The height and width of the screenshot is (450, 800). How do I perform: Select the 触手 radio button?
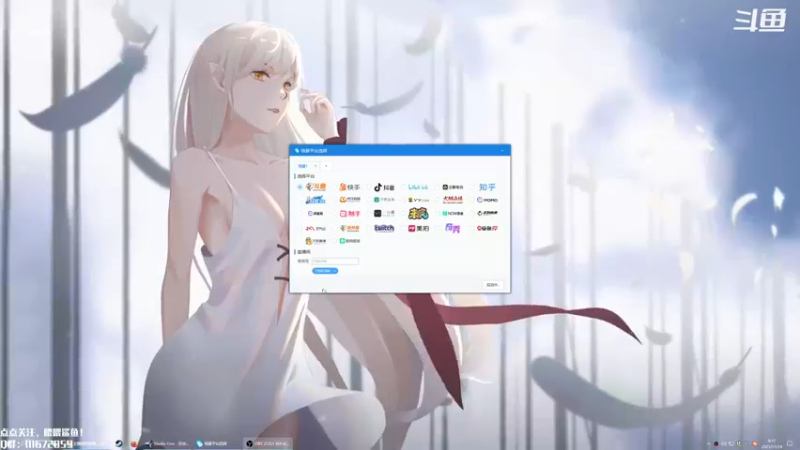click(334, 213)
